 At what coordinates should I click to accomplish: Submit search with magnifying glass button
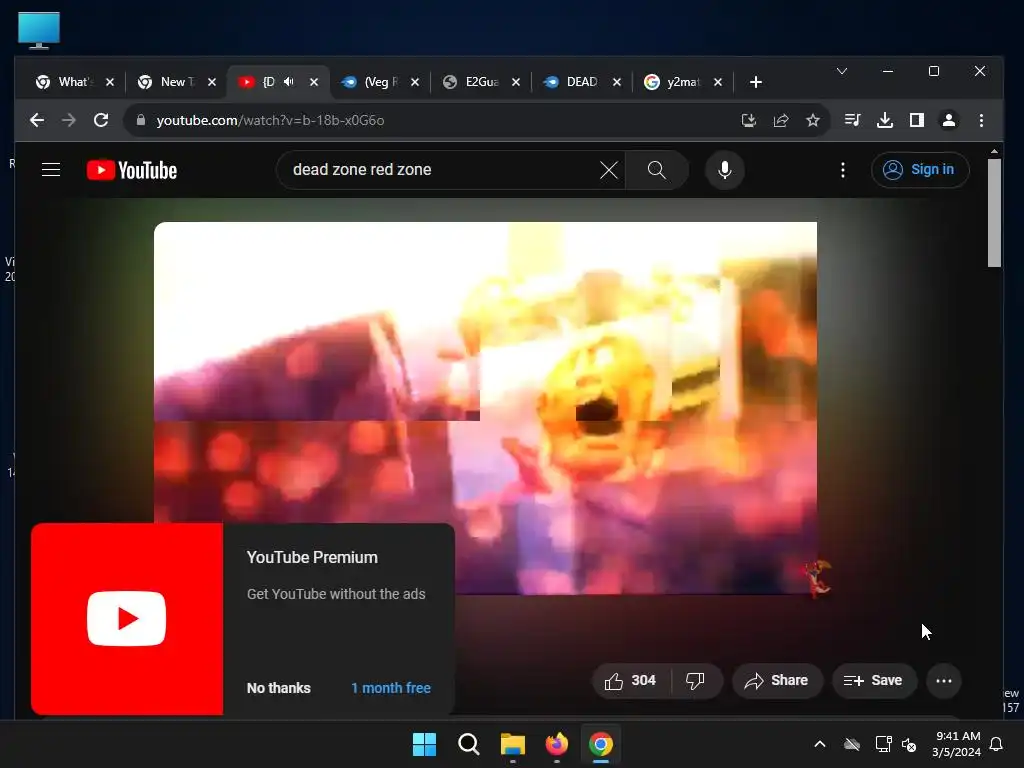pos(657,170)
